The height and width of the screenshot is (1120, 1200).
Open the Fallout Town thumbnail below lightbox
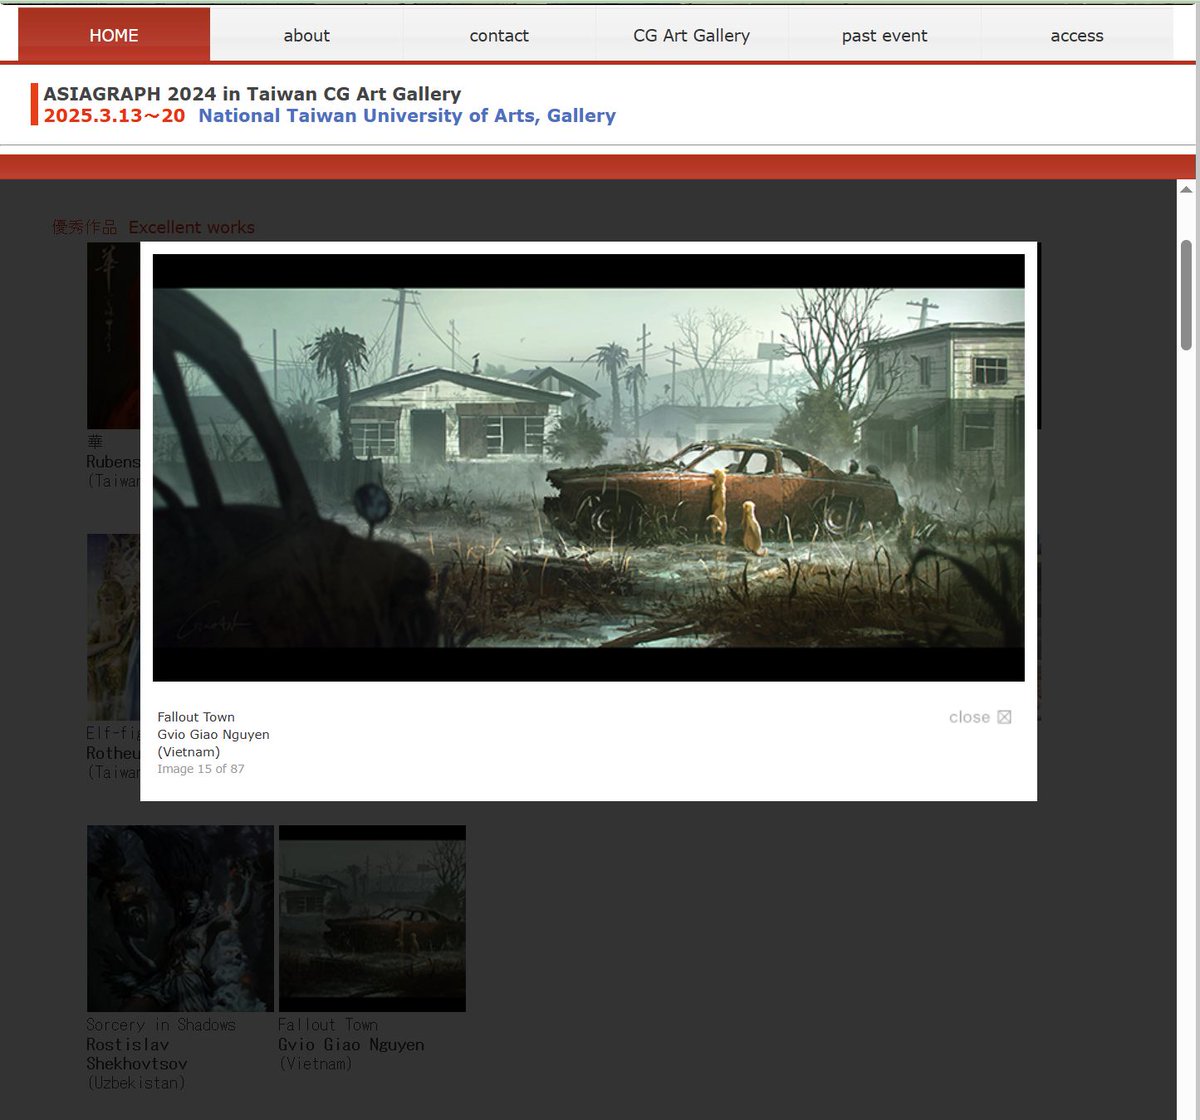coord(372,918)
